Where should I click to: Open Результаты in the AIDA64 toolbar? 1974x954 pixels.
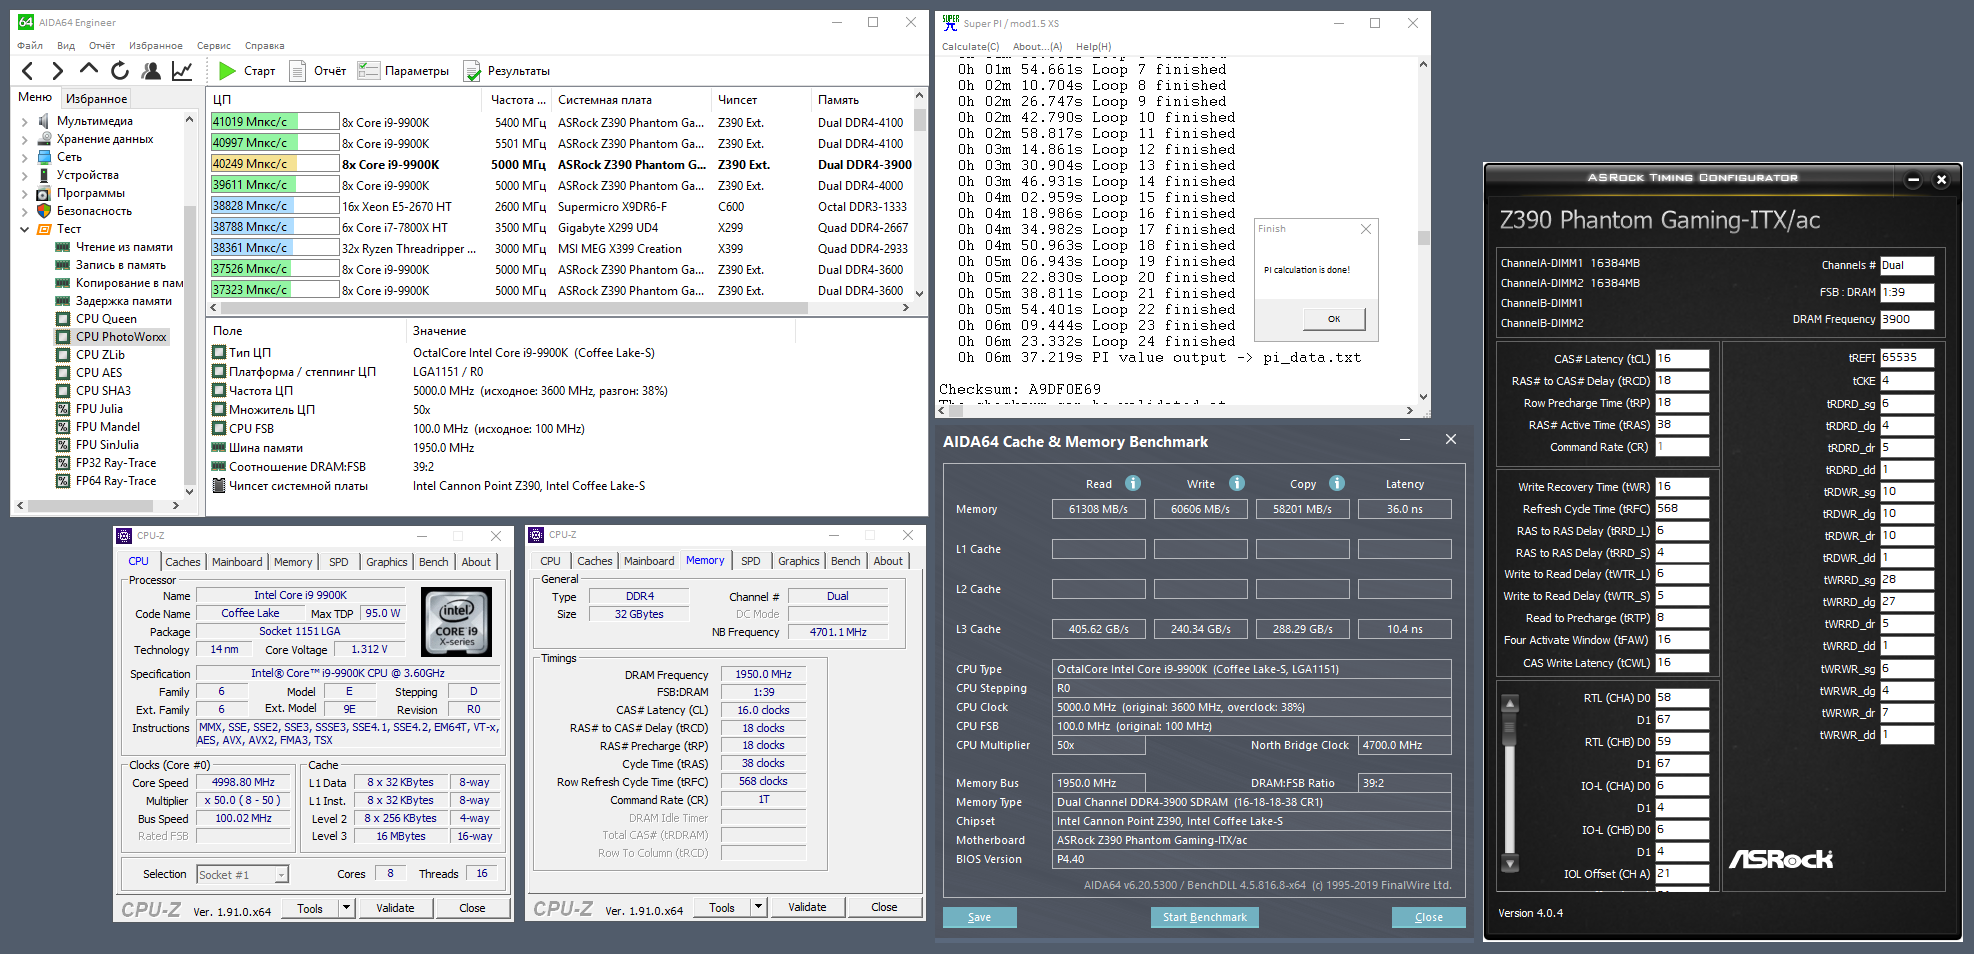point(507,71)
